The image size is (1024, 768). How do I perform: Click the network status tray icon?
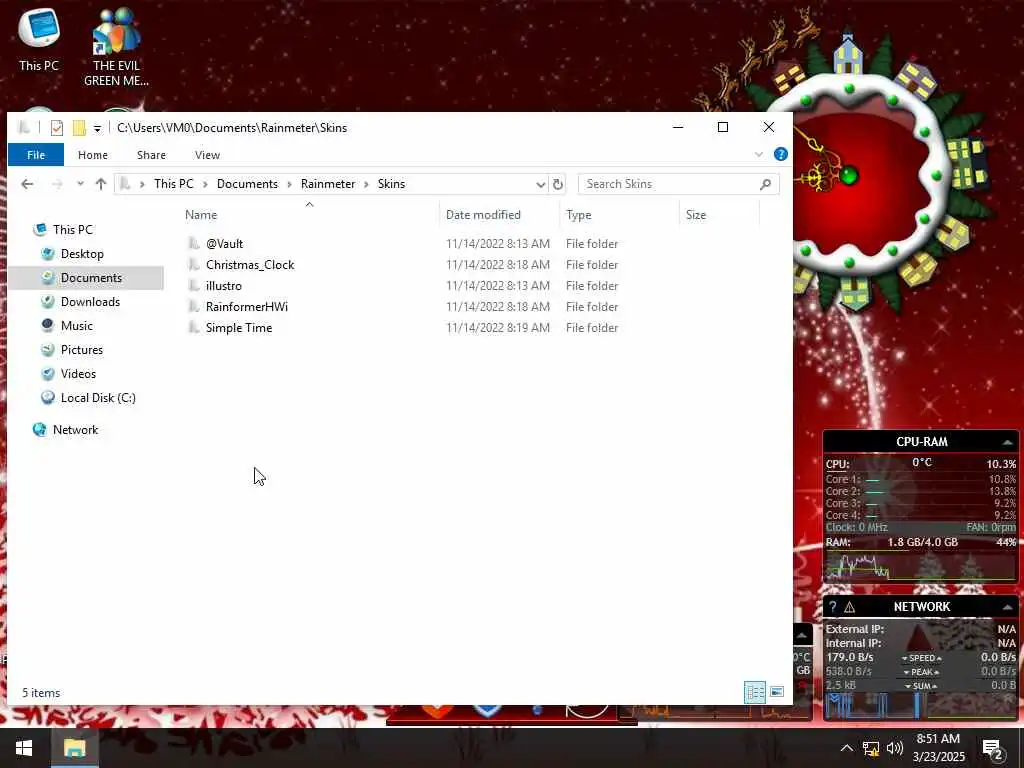(x=871, y=748)
